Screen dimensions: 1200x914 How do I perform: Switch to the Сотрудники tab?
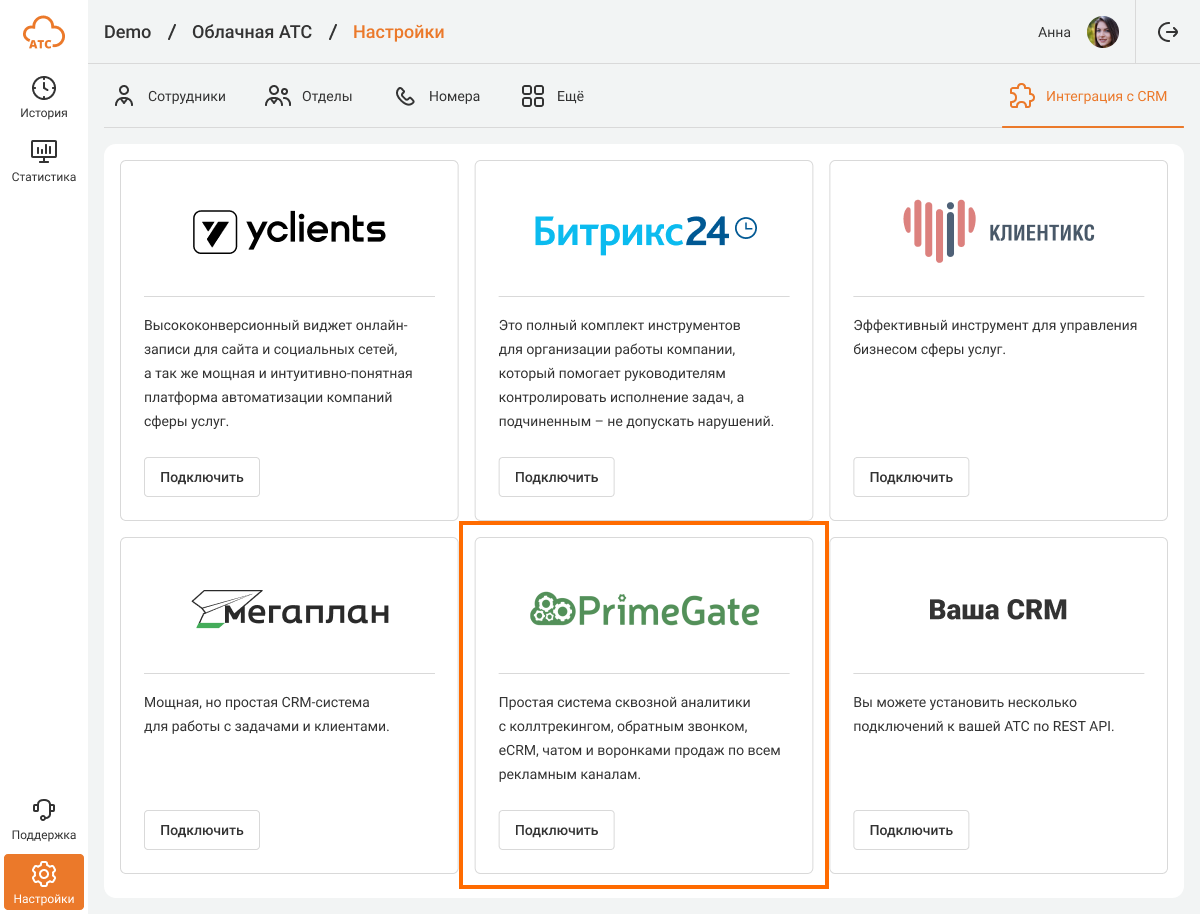169,97
